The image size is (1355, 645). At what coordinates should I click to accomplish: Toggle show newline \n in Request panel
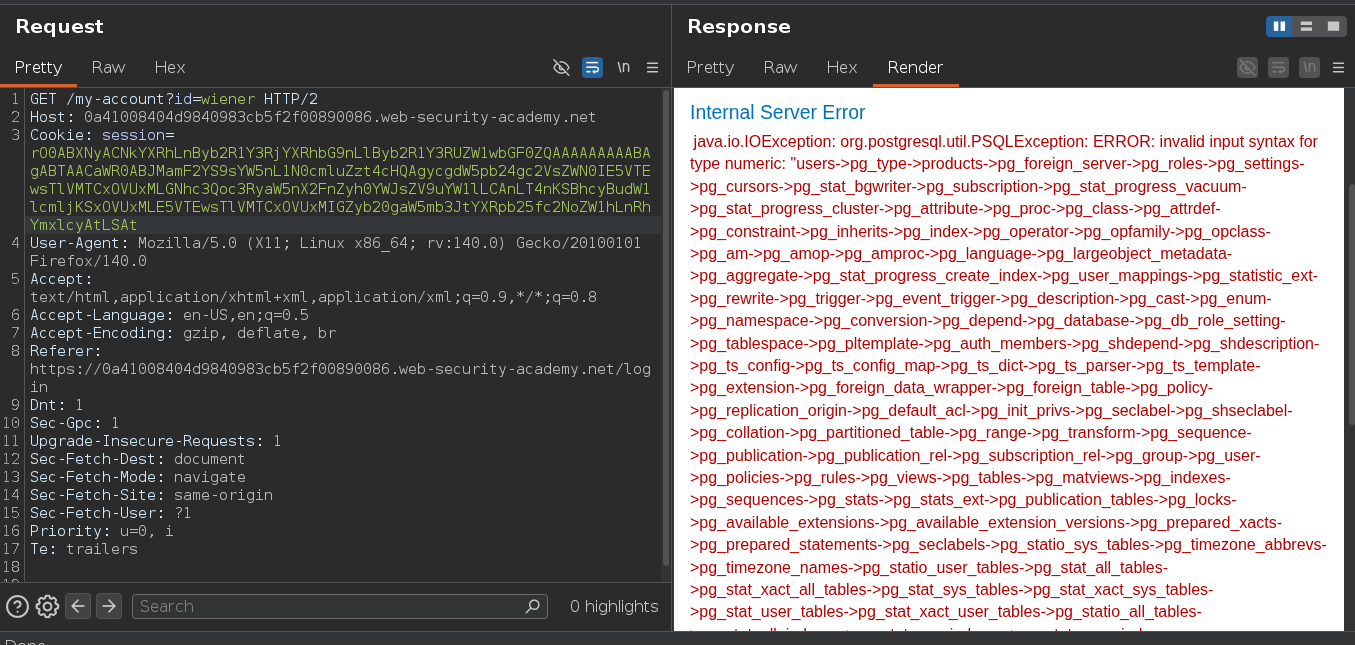[x=624, y=67]
